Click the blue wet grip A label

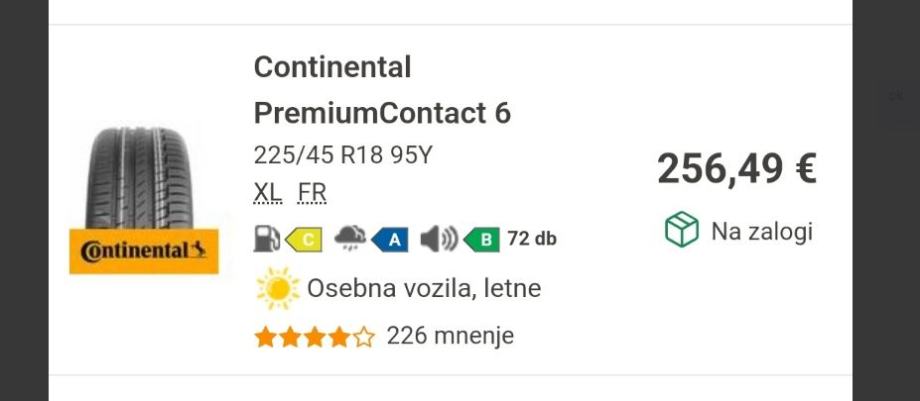pos(391,239)
